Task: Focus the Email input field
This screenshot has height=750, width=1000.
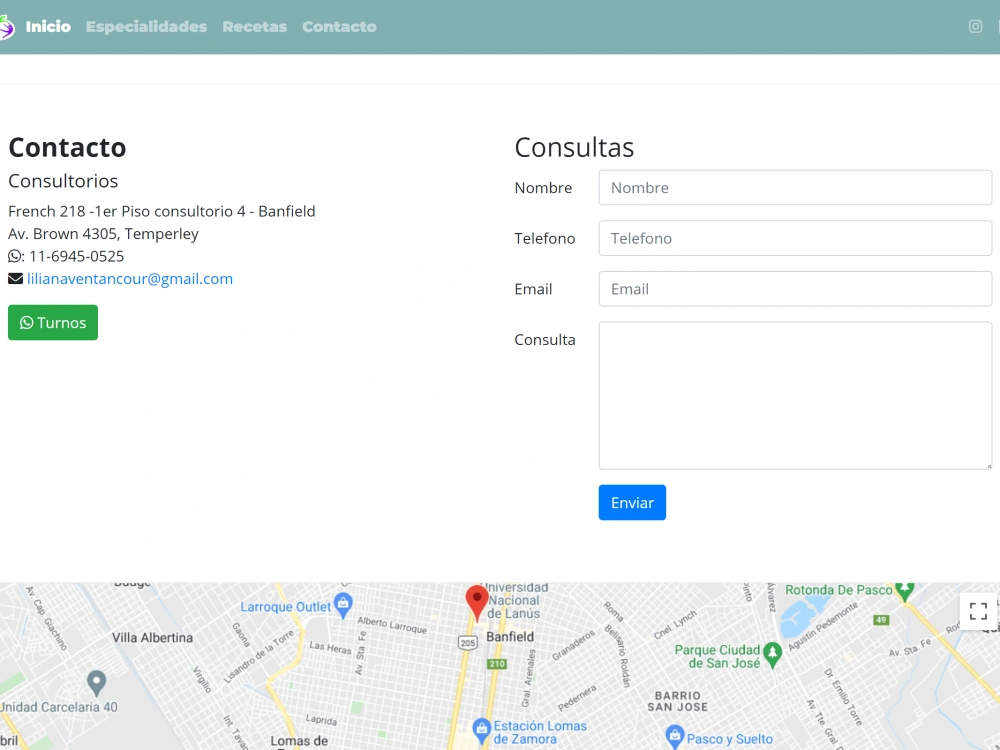Action: 795,289
